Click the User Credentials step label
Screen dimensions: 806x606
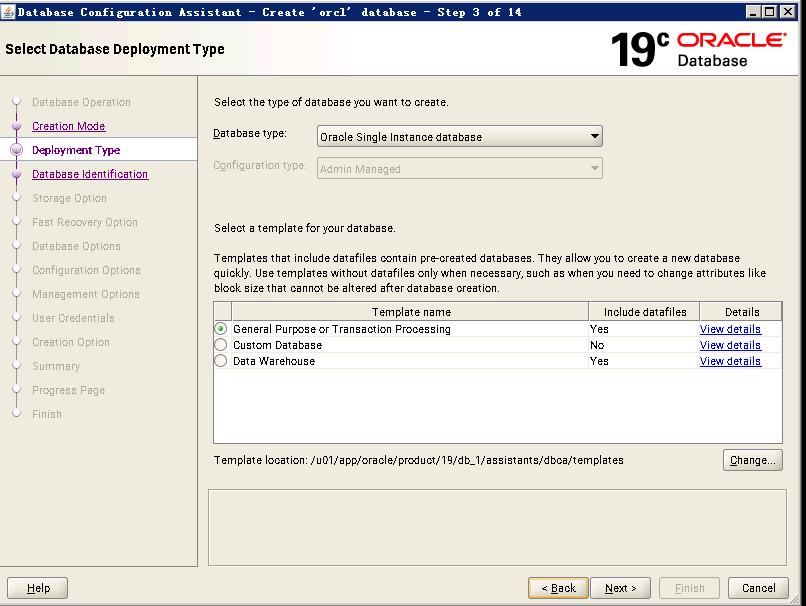74,318
